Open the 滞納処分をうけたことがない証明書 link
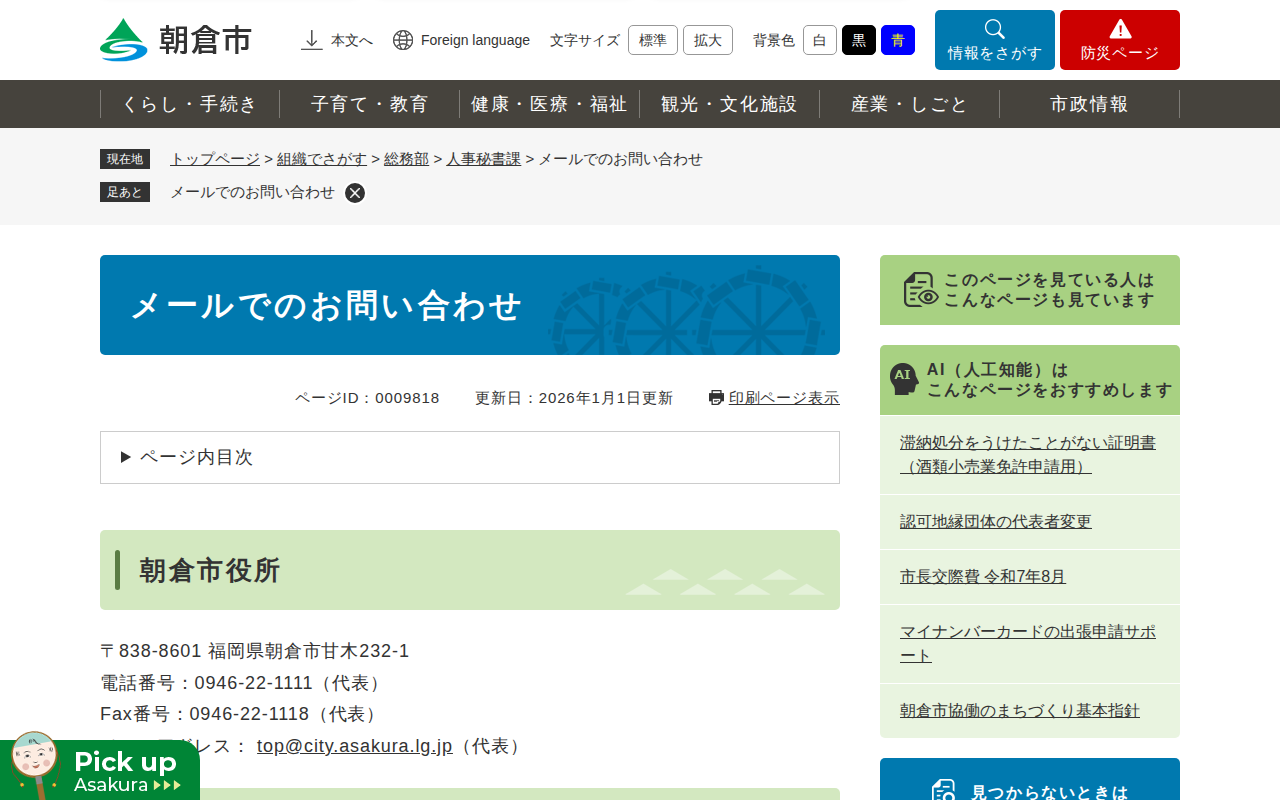 point(1027,441)
